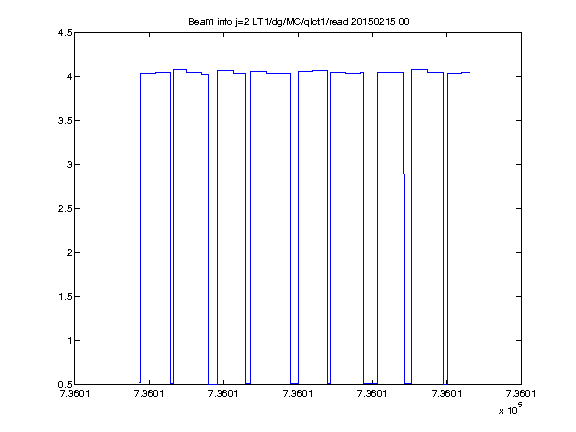Click the date "20150215 00" in the title
Screen dimensions: 576x432
tap(380, 22)
